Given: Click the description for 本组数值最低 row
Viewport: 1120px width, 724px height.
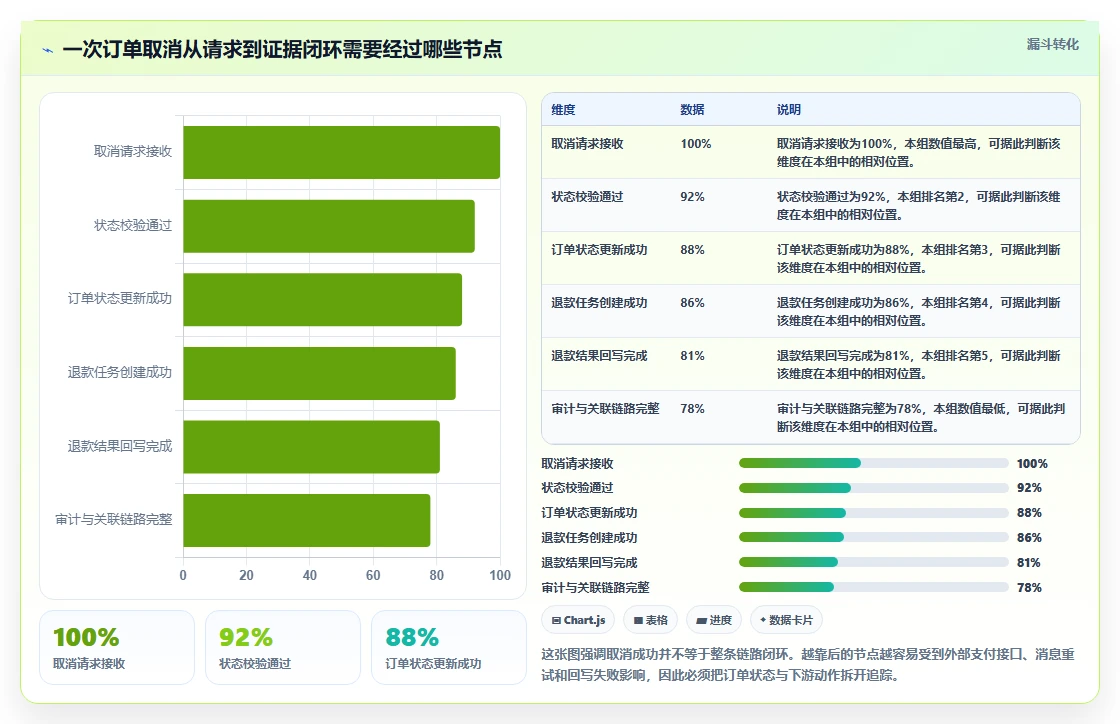Looking at the screenshot, I should (921, 417).
